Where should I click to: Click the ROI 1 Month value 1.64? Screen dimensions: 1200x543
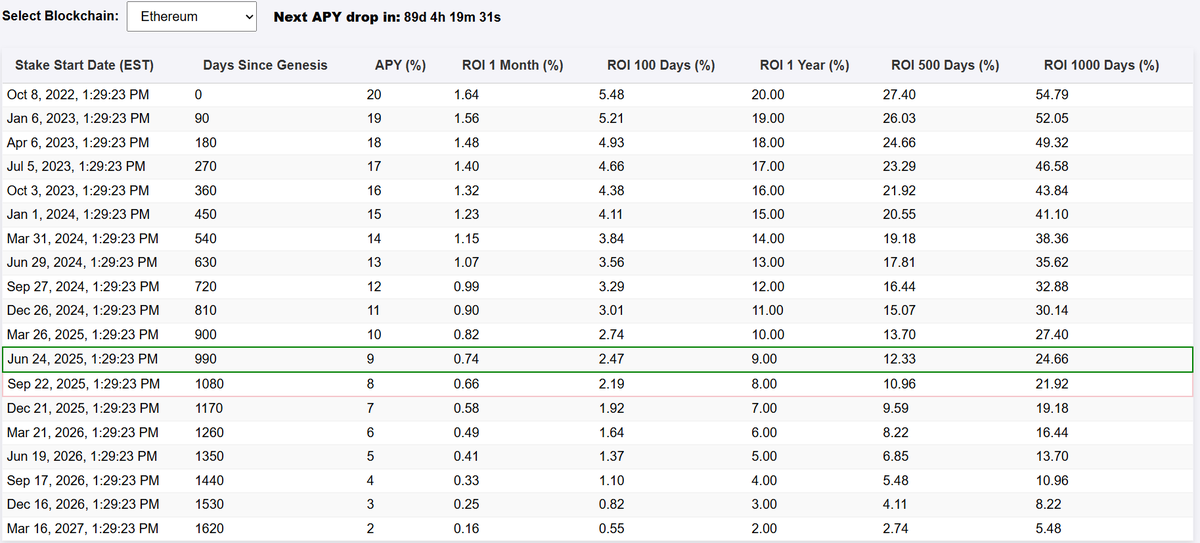466,94
